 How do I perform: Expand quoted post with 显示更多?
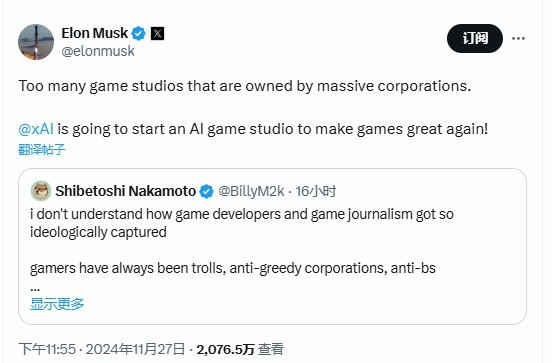point(57,303)
